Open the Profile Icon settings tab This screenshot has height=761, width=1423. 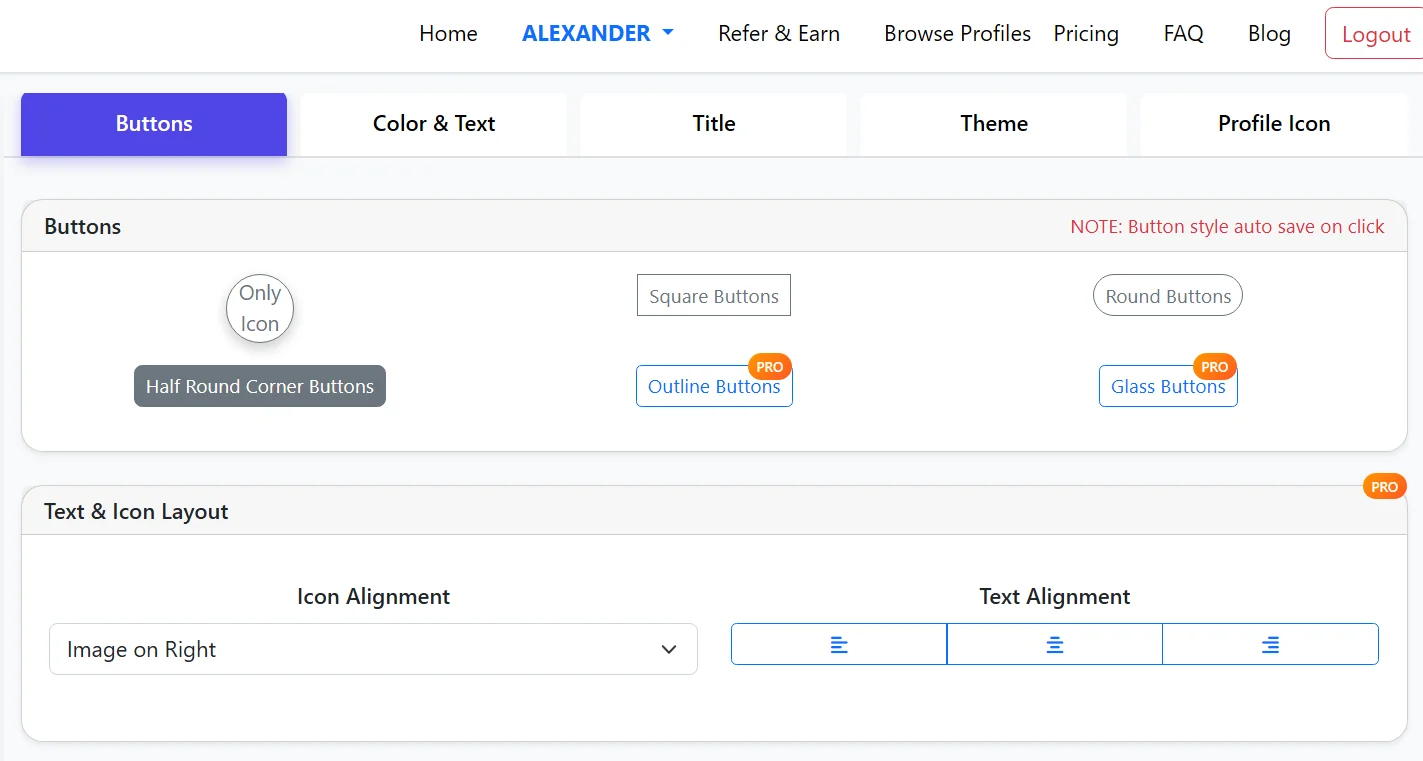[x=1273, y=123]
